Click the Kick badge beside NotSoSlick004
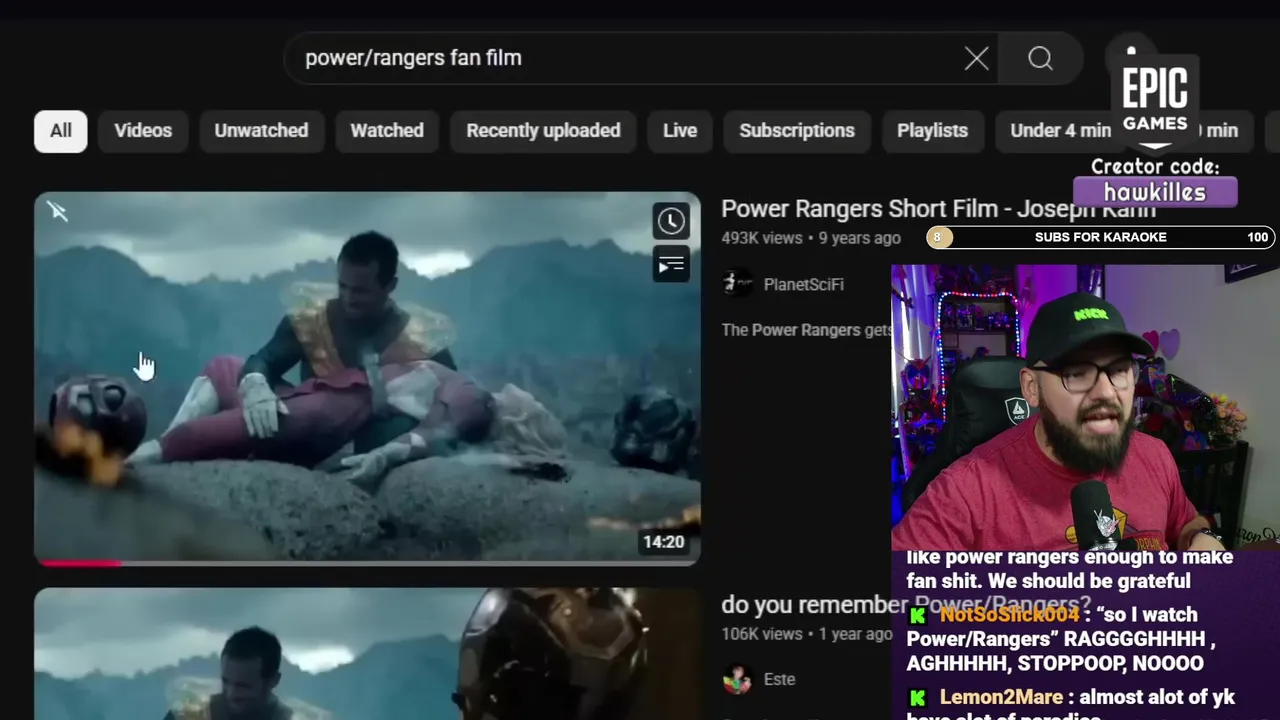 point(918,616)
